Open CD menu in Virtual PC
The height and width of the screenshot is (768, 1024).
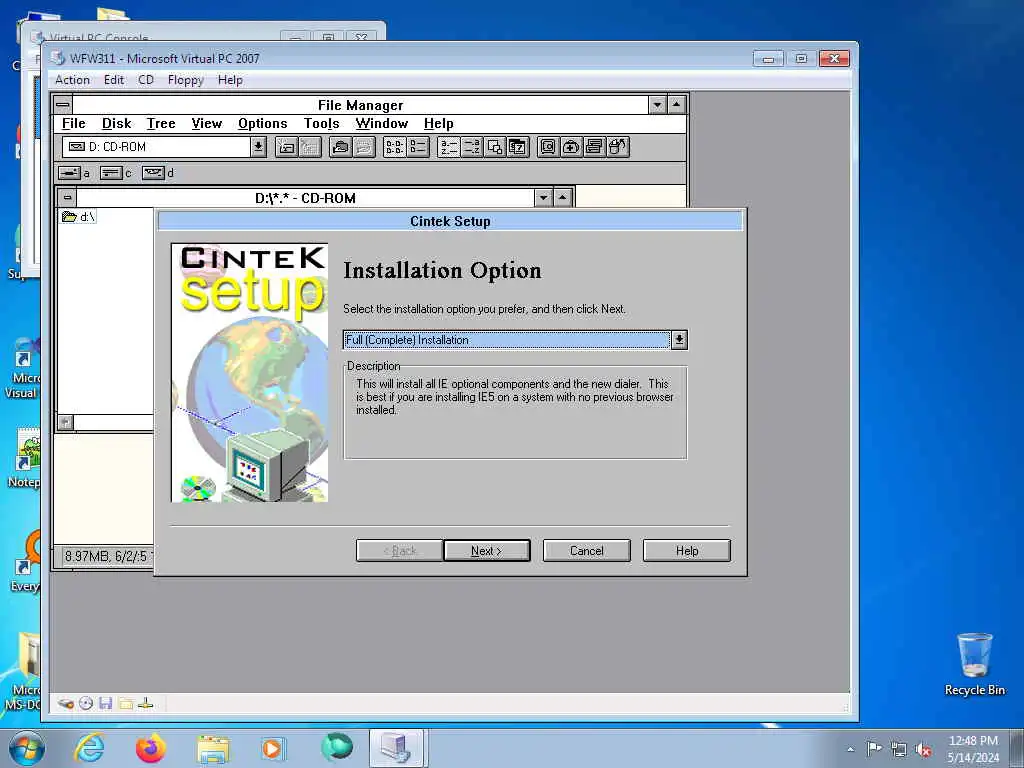point(146,80)
